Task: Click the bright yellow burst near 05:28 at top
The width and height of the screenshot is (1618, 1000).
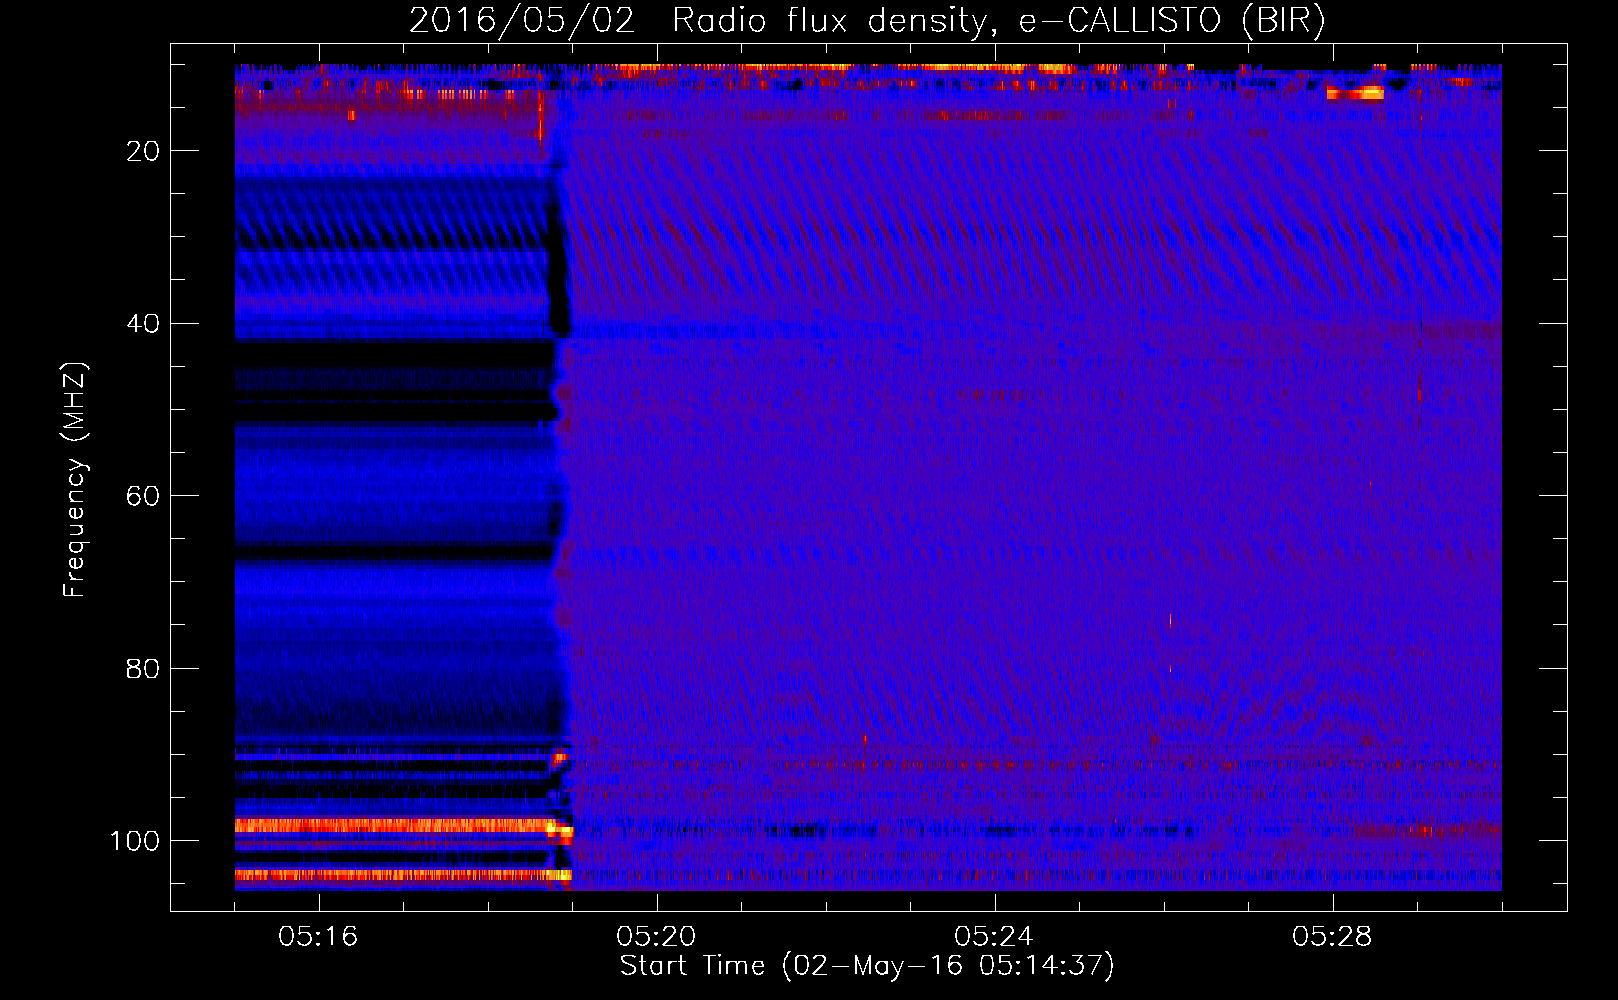Action: click(x=1355, y=93)
